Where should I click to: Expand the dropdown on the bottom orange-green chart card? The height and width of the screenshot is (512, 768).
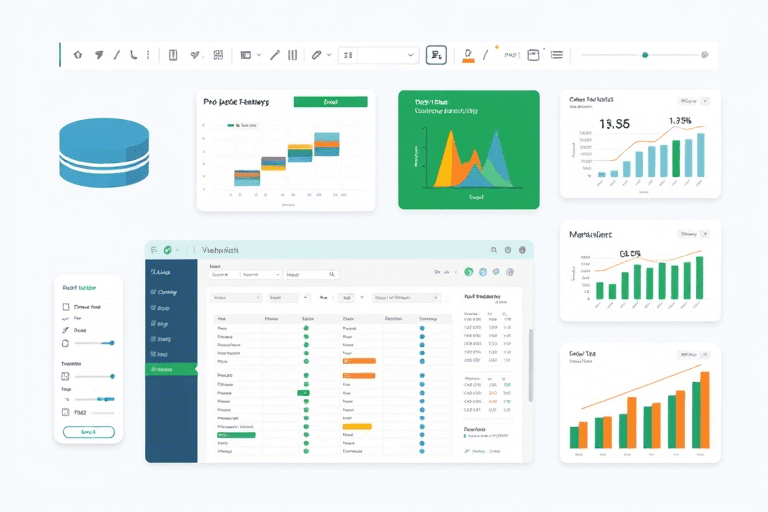pyautogui.click(x=693, y=355)
